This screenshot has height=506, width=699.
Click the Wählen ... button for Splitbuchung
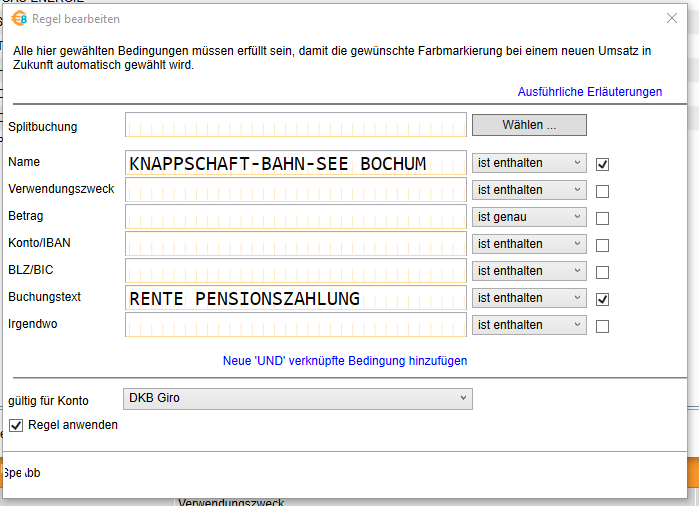coord(529,125)
